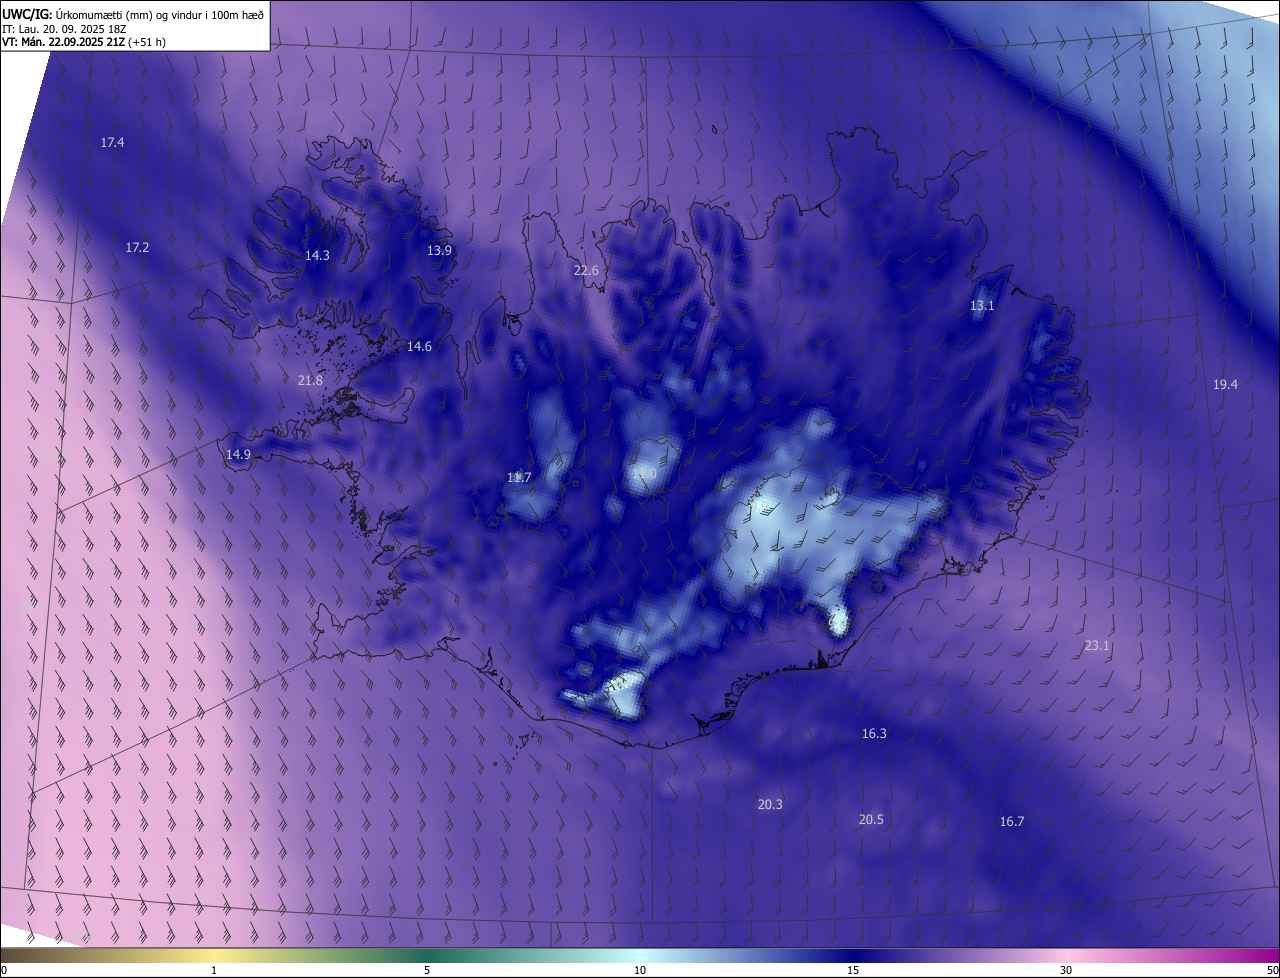The width and height of the screenshot is (1280, 978).
Task: Click the 14.3 value on the Westfjords
Action: (317, 256)
